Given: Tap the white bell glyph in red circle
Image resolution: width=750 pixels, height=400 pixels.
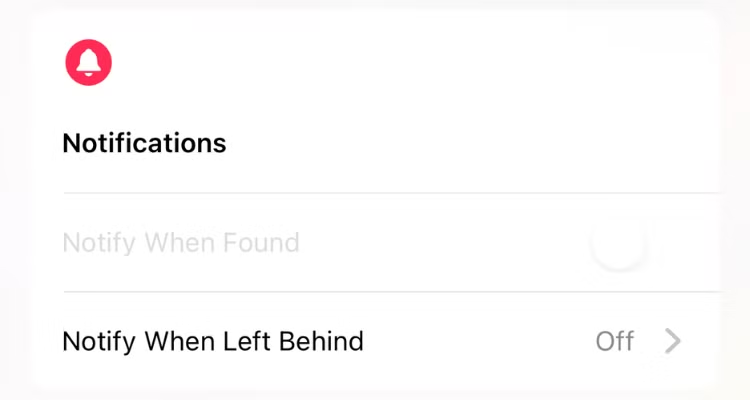Looking at the screenshot, I should click(x=88, y=63).
